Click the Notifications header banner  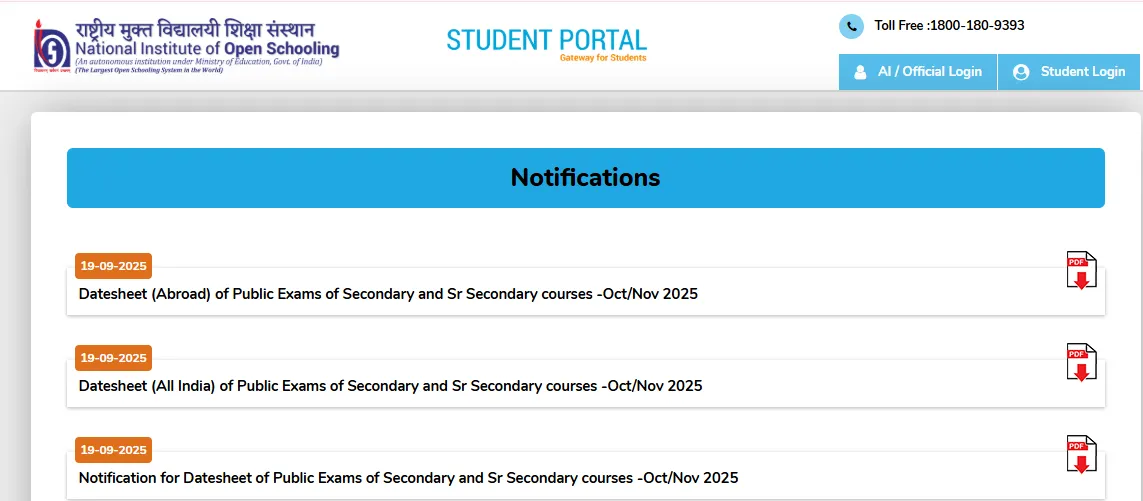[x=585, y=178]
